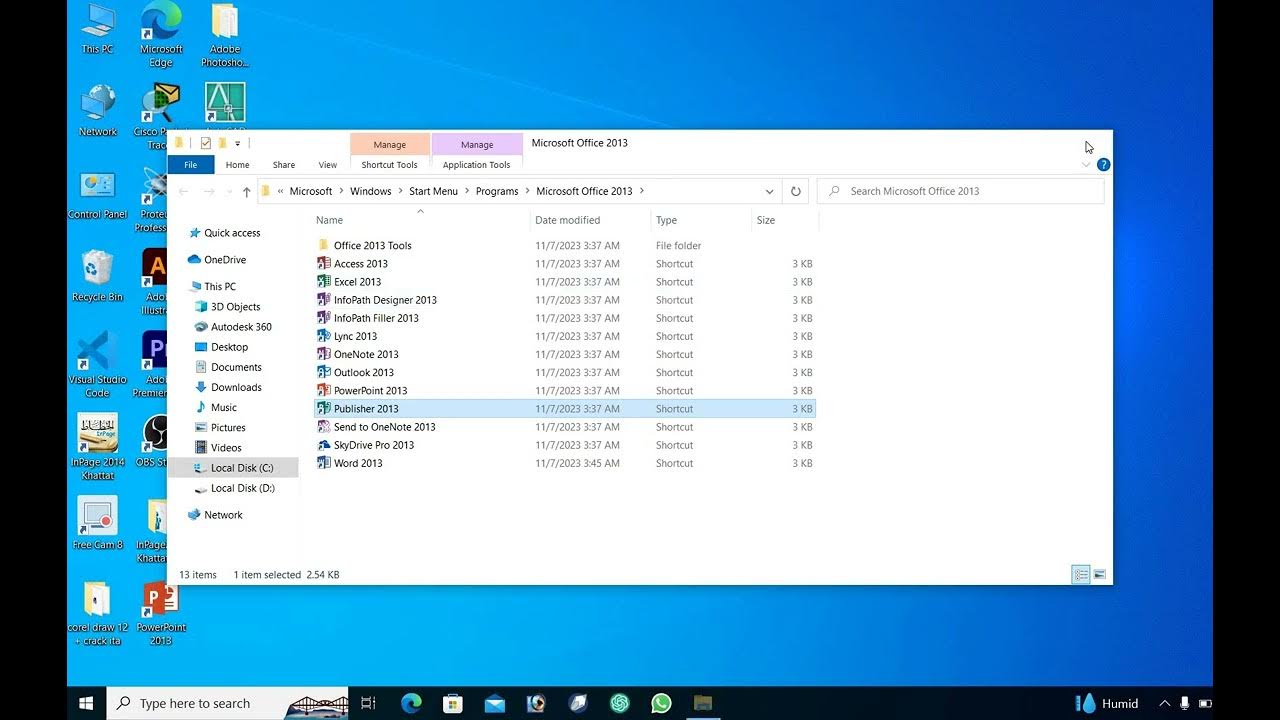Image resolution: width=1280 pixels, height=720 pixels.
Task: Select Network in the navigation pane
Action: coord(223,515)
